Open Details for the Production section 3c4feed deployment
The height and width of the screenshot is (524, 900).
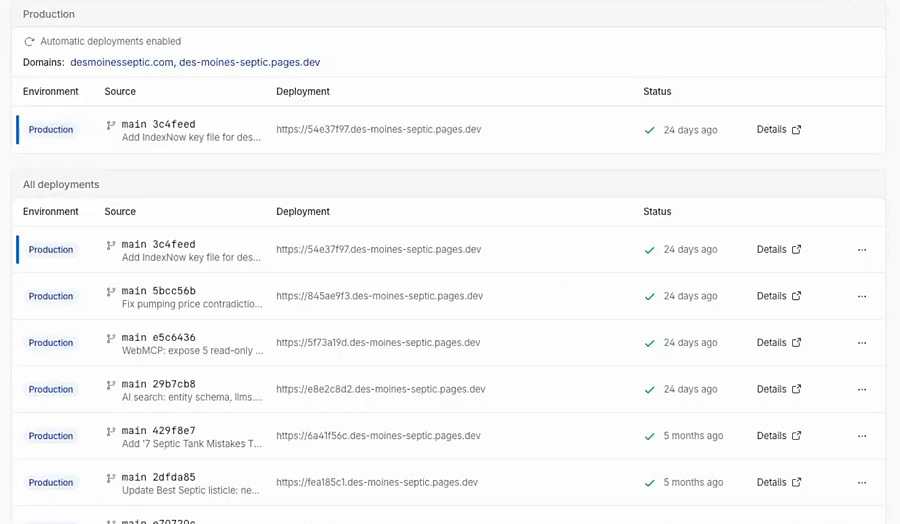coord(778,130)
